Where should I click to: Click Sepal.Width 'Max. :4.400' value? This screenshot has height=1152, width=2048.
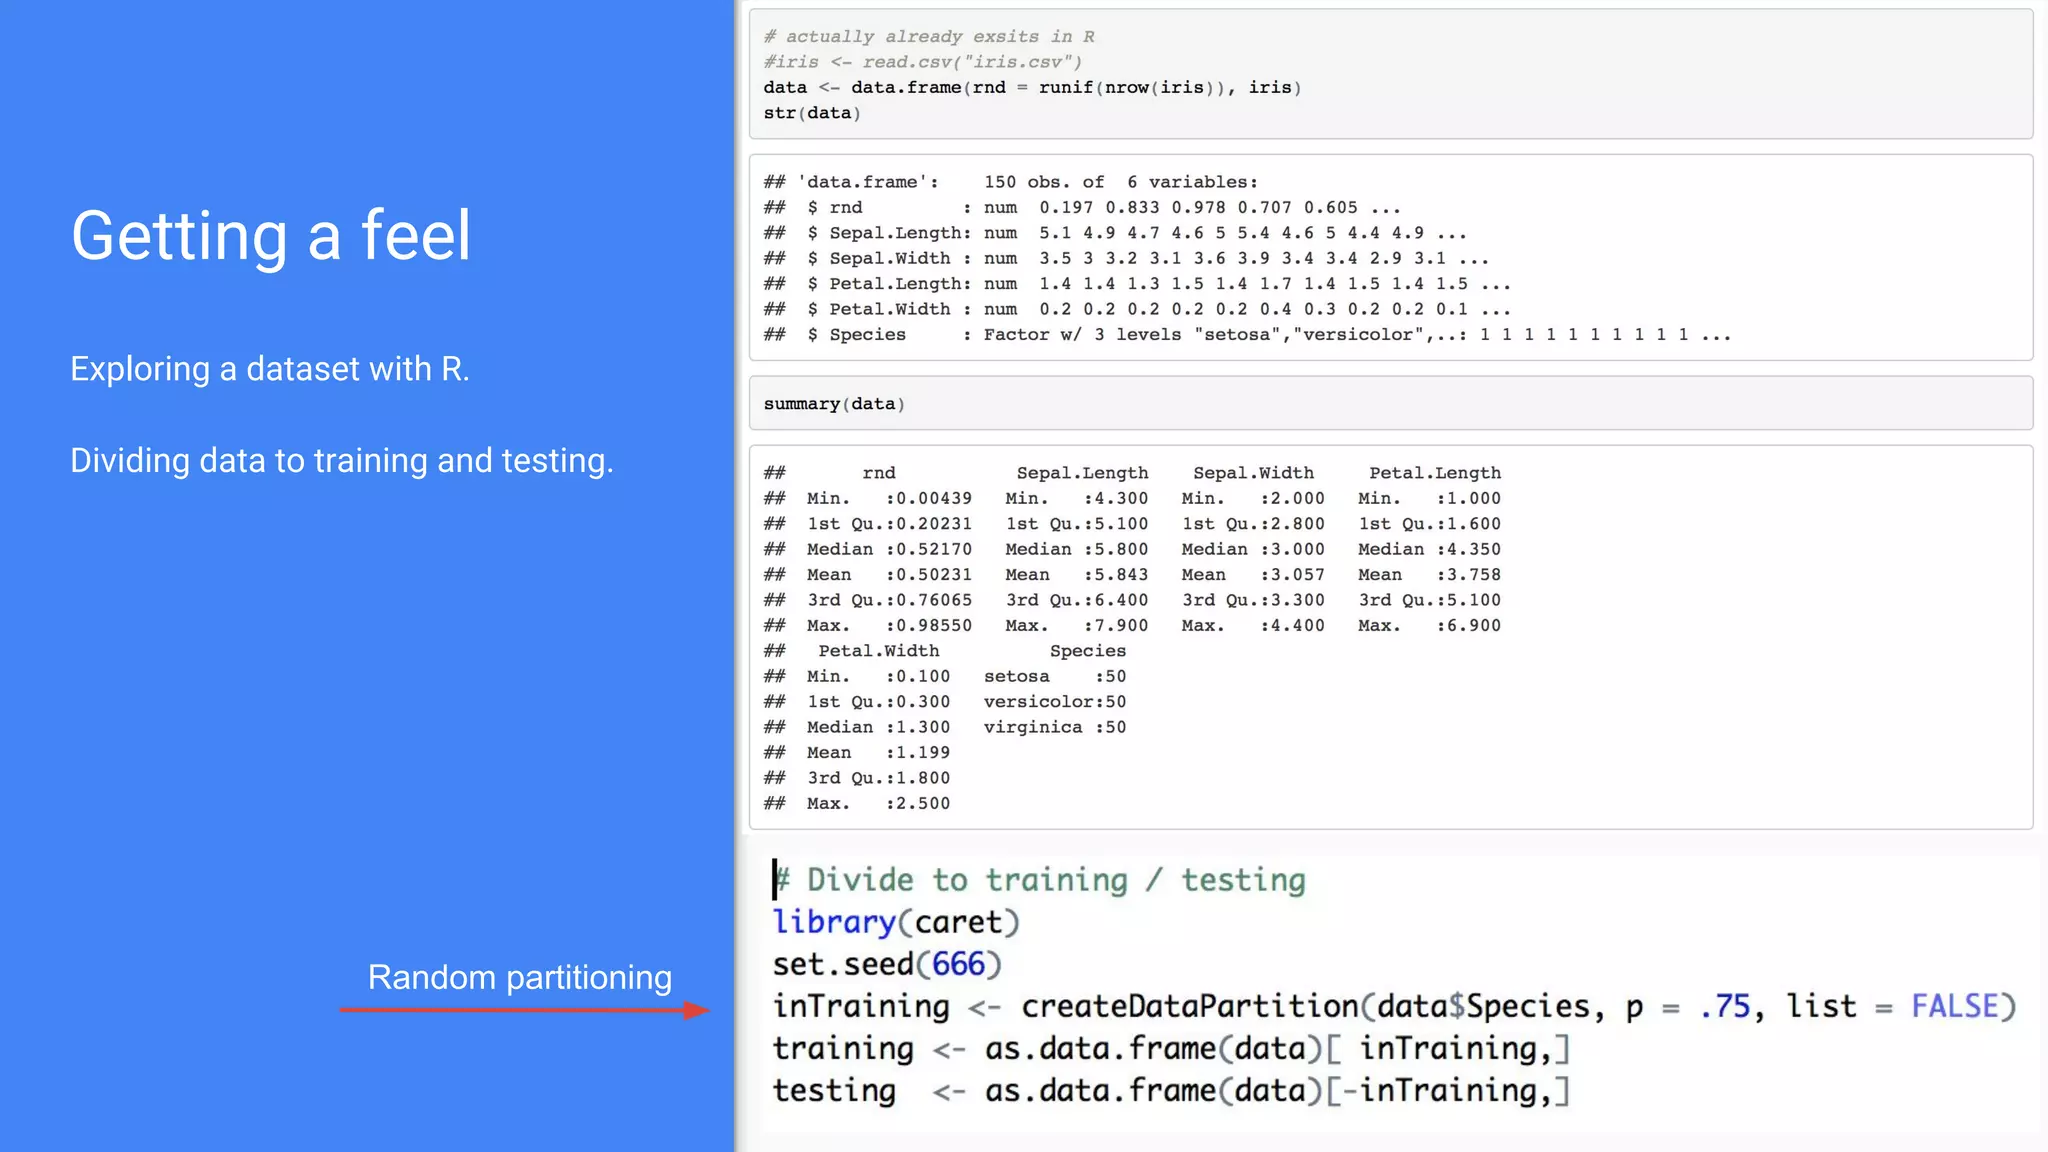1253,626
